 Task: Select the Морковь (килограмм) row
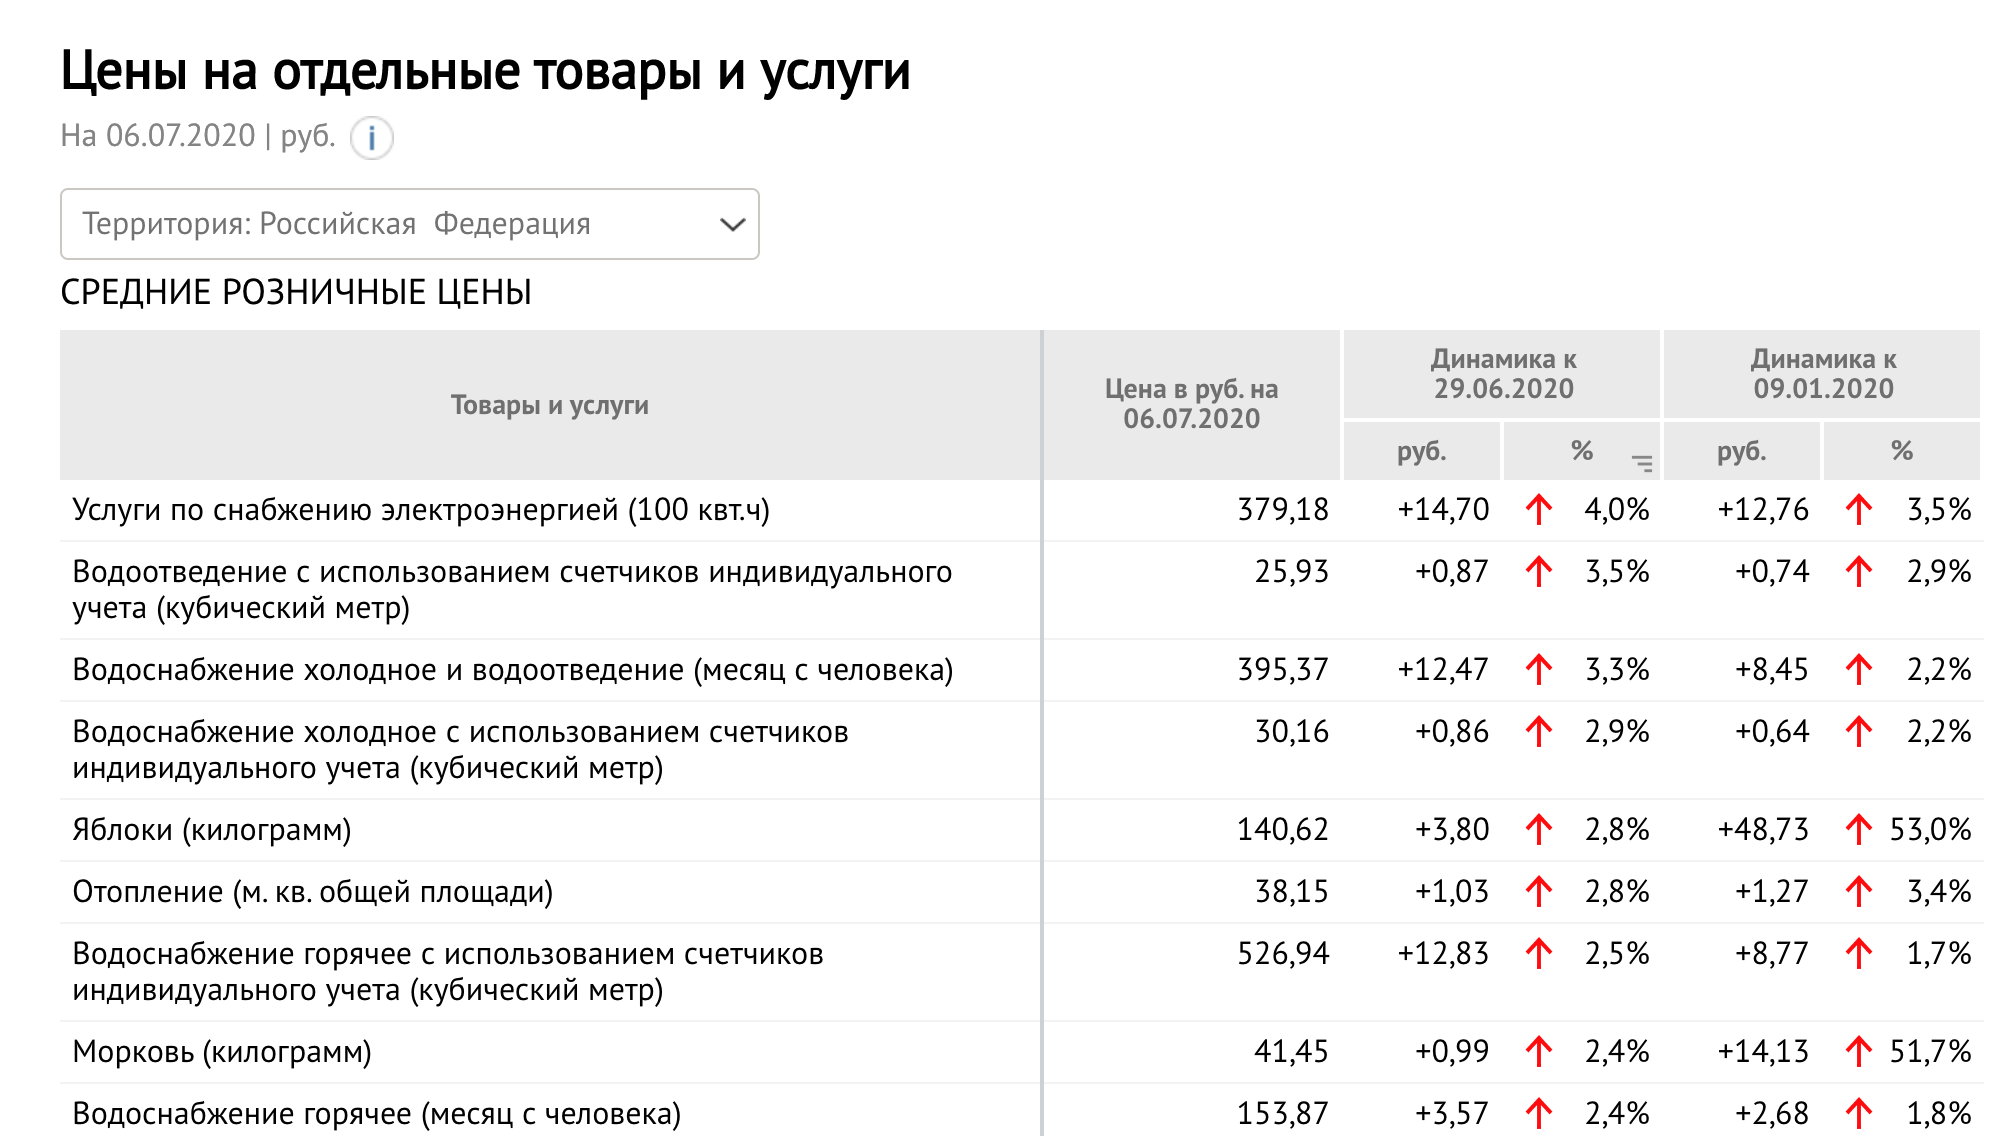coord(222,1052)
